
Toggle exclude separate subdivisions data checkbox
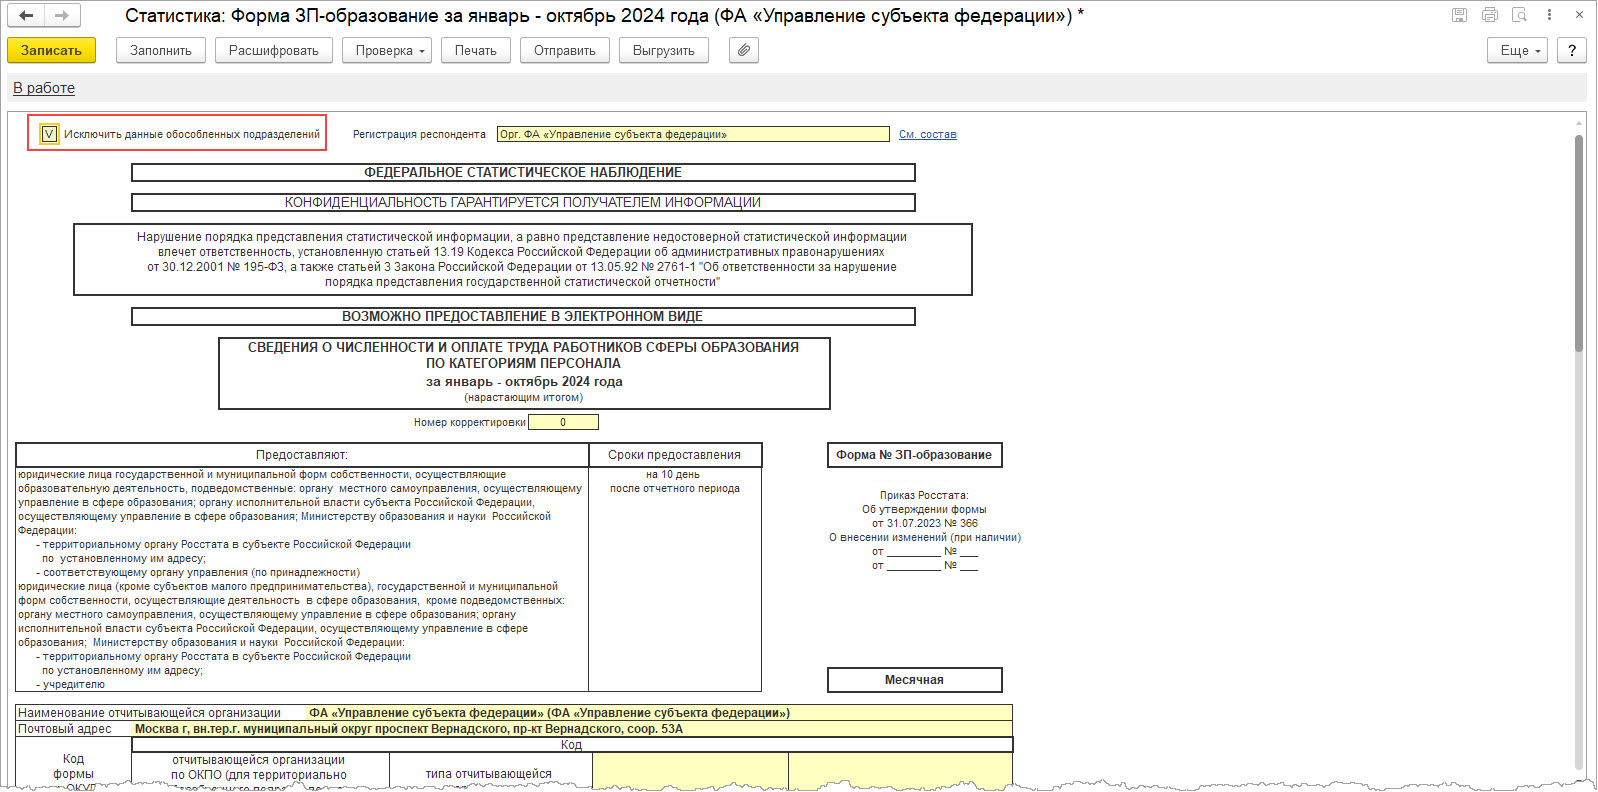pyautogui.click(x=48, y=134)
